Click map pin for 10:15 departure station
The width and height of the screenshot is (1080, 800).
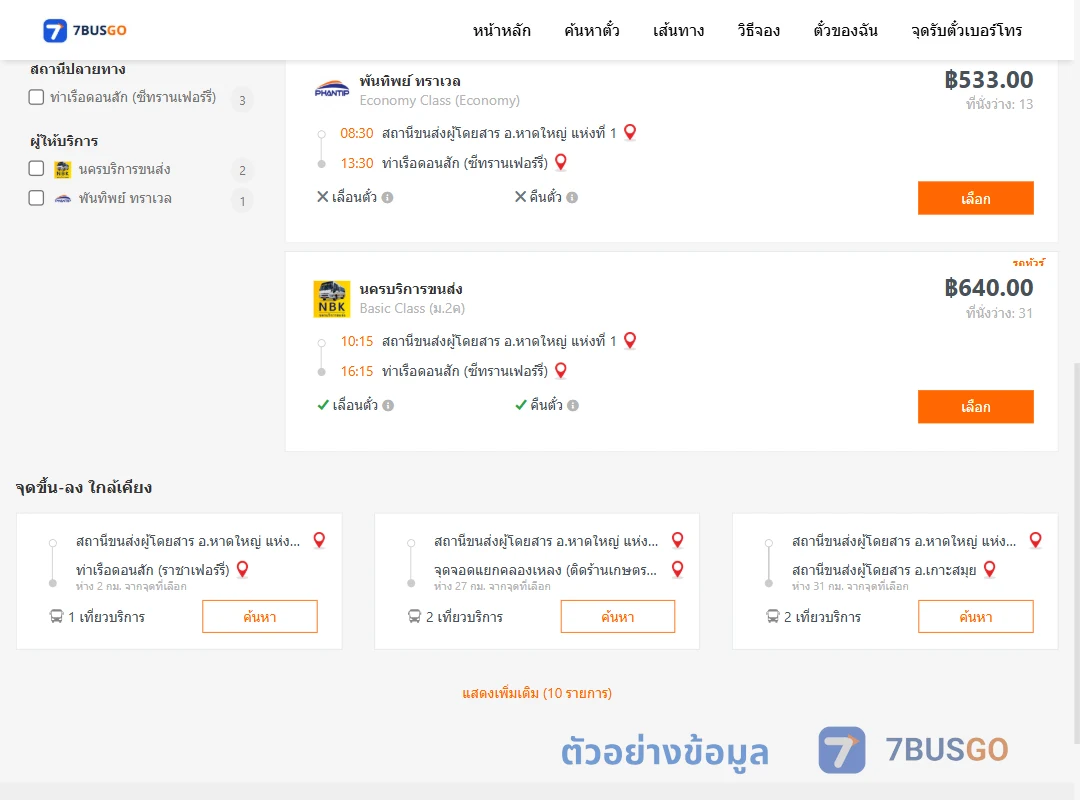(630, 340)
